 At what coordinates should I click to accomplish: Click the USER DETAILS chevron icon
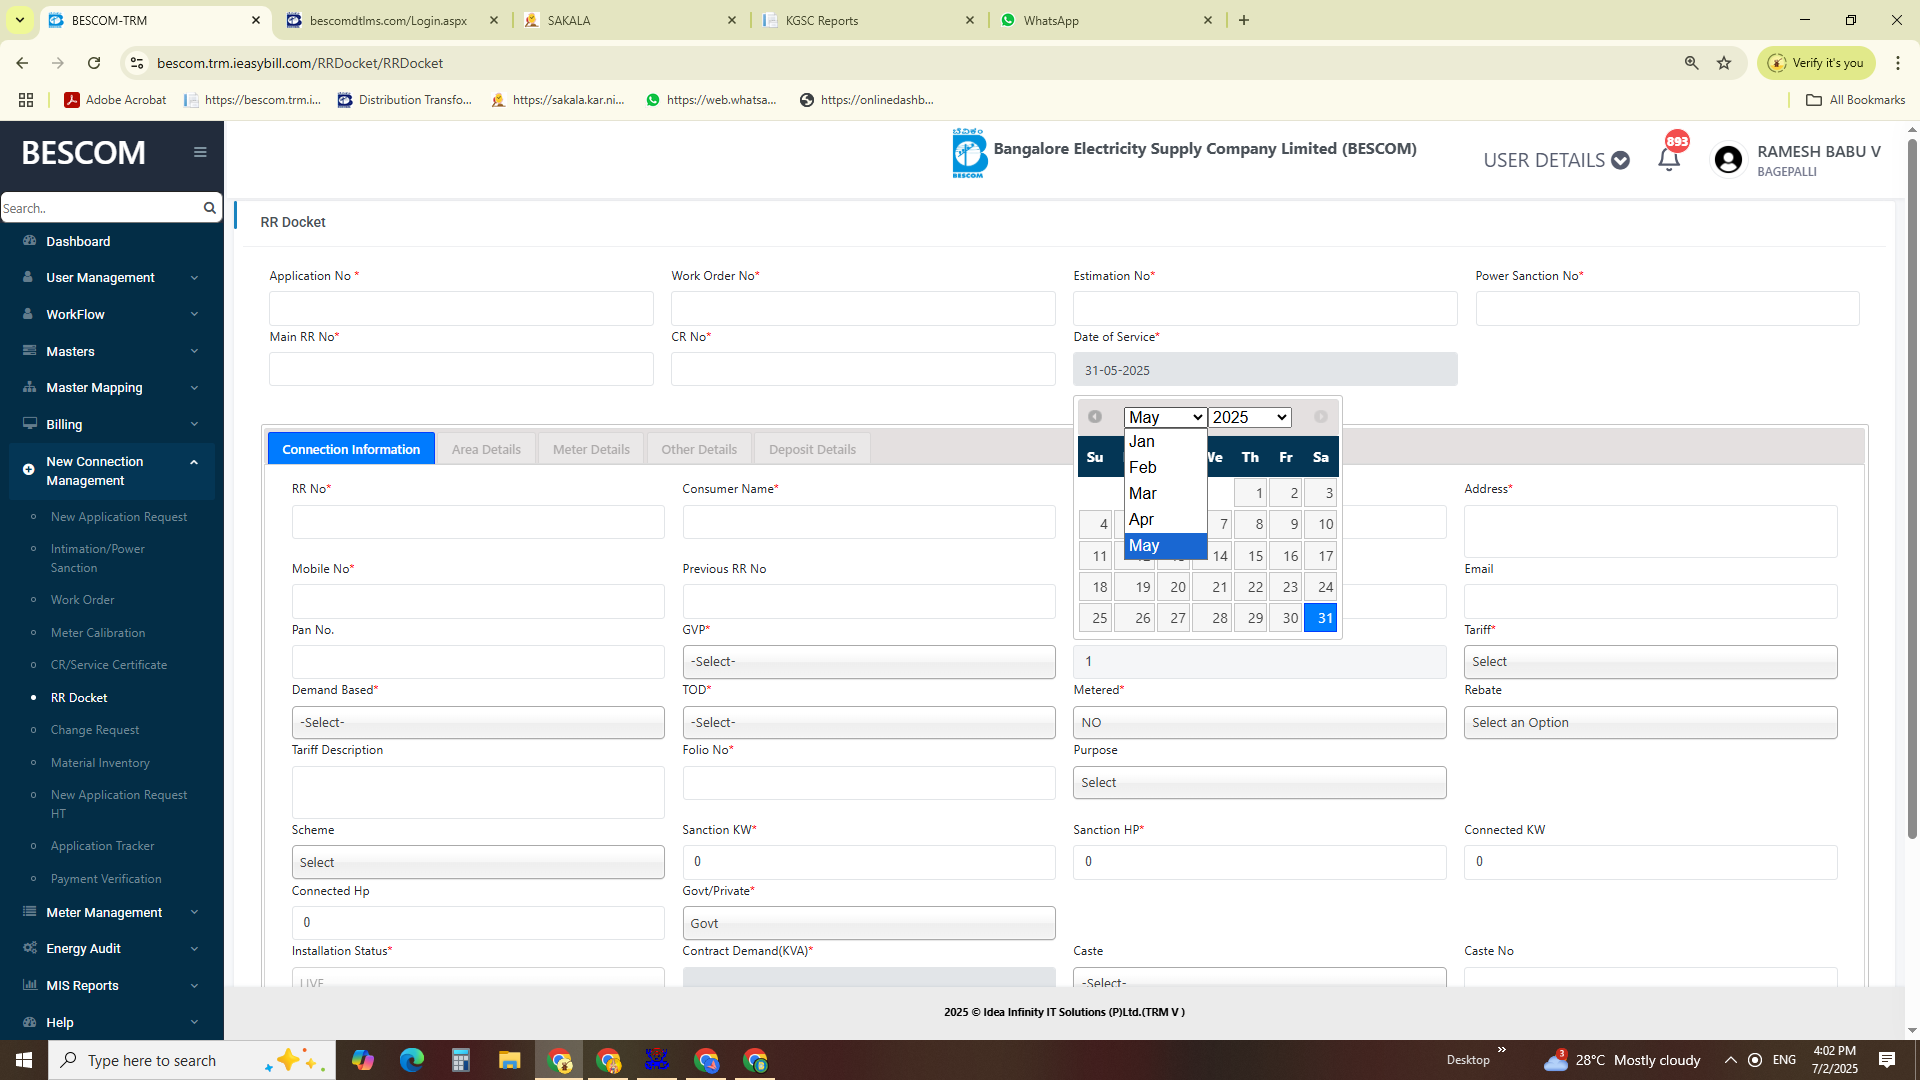click(1621, 160)
